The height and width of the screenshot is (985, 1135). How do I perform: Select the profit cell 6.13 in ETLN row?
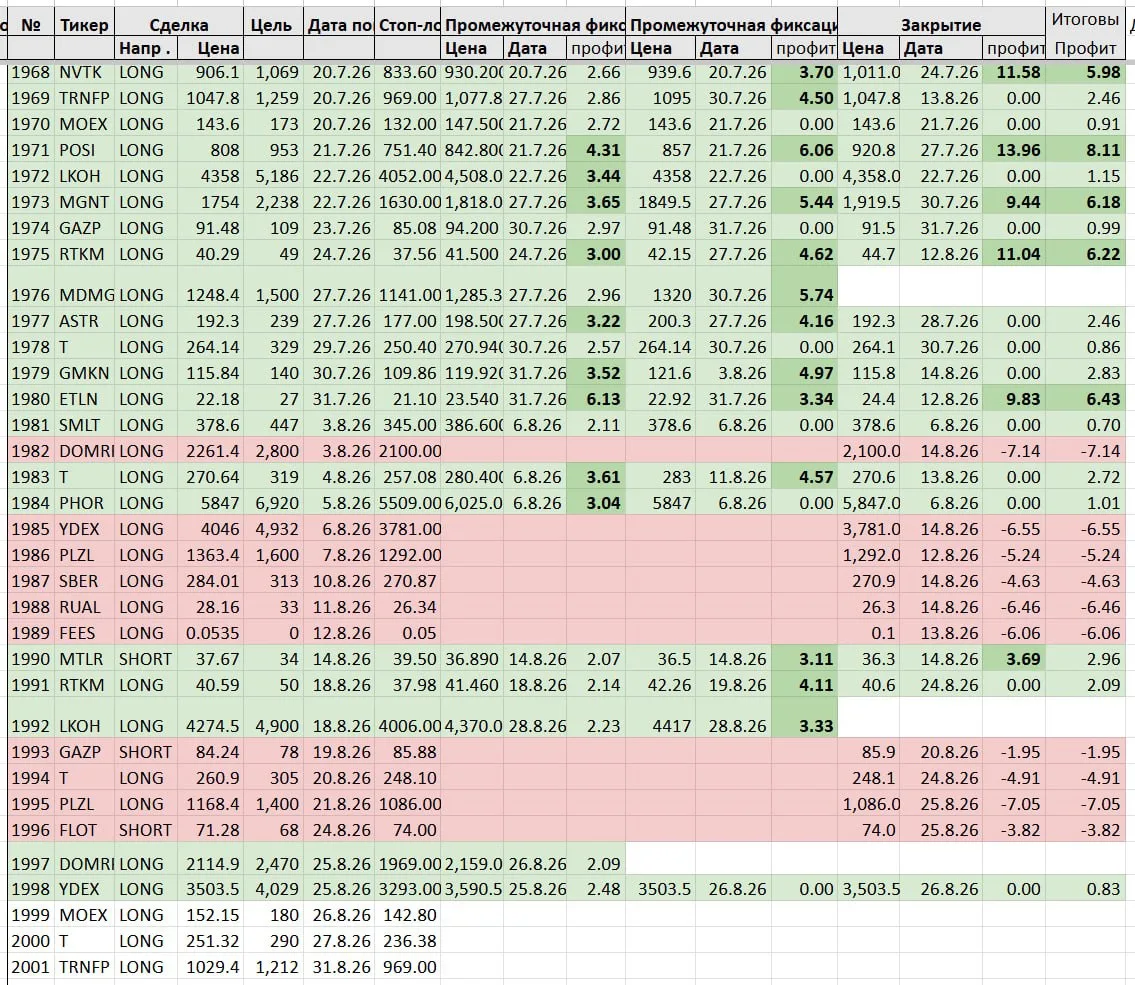[596, 400]
